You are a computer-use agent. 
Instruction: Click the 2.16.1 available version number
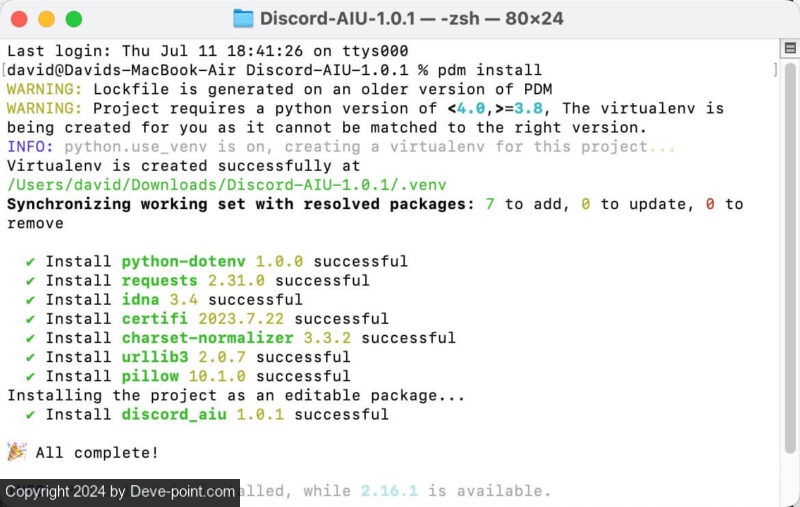pyautogui.click(x=389, y=491)
